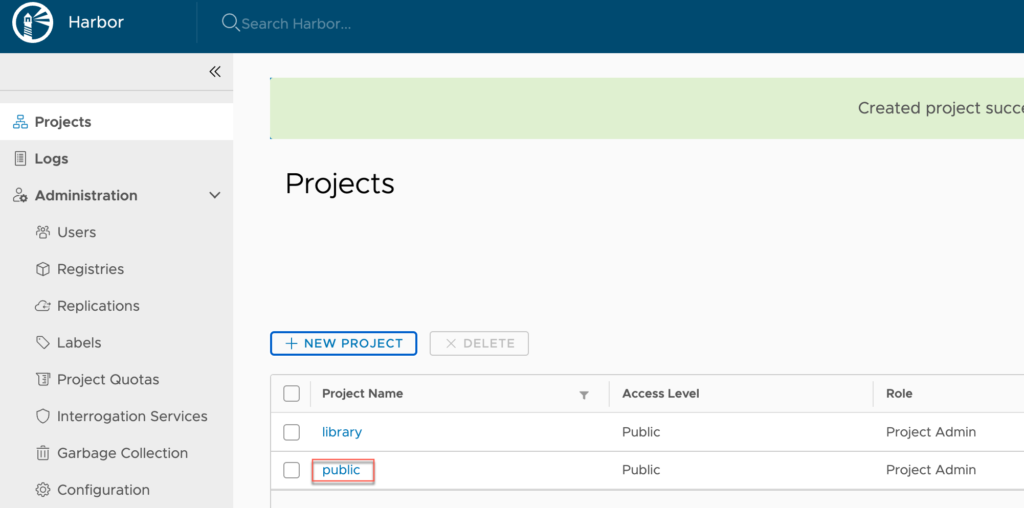Click Public access level in public row
Viewport: 1024px width, 508px height.
click(641, 470)
